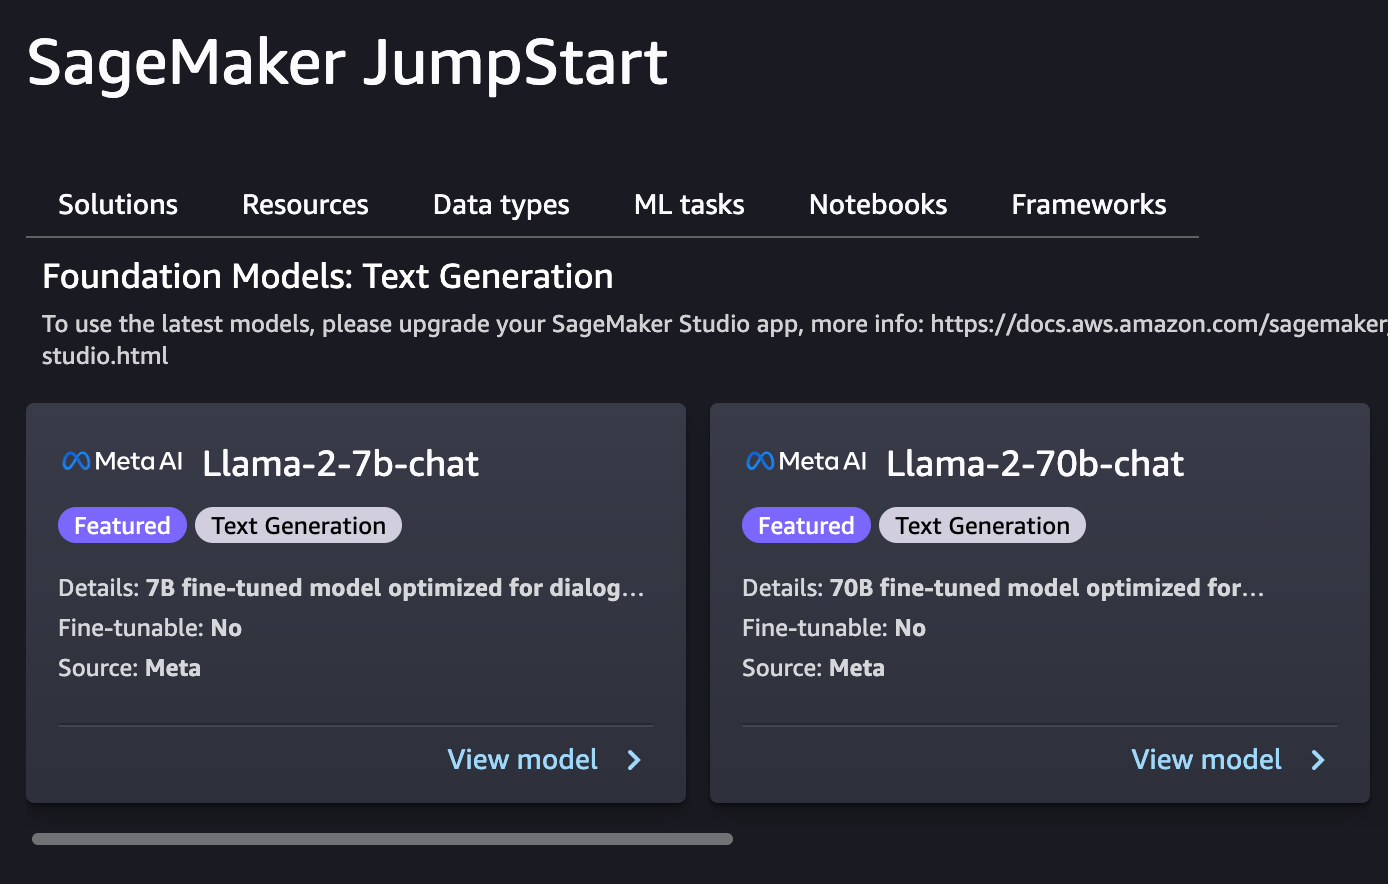
Task: Click chevron arrow beside Llama-2-70b-chat View model
Action: [1318, 760]
